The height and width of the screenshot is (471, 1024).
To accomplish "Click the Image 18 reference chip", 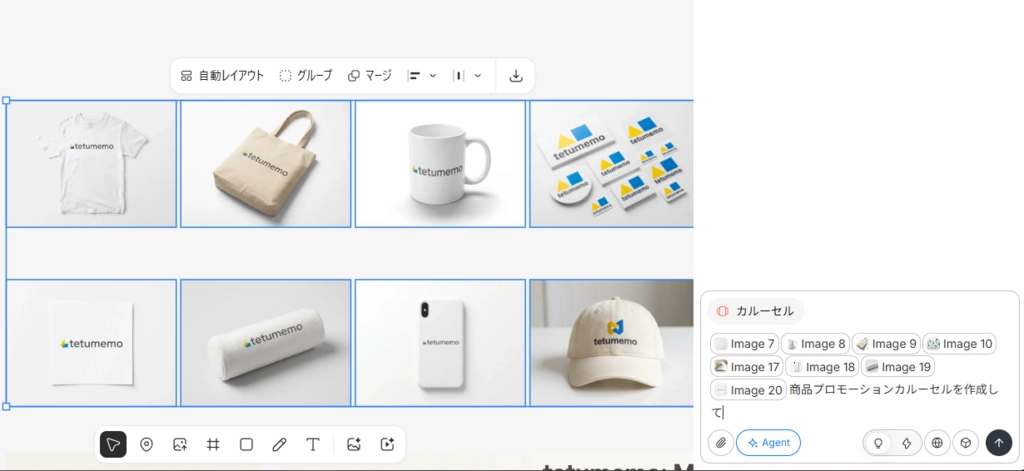I will point(822,367).
